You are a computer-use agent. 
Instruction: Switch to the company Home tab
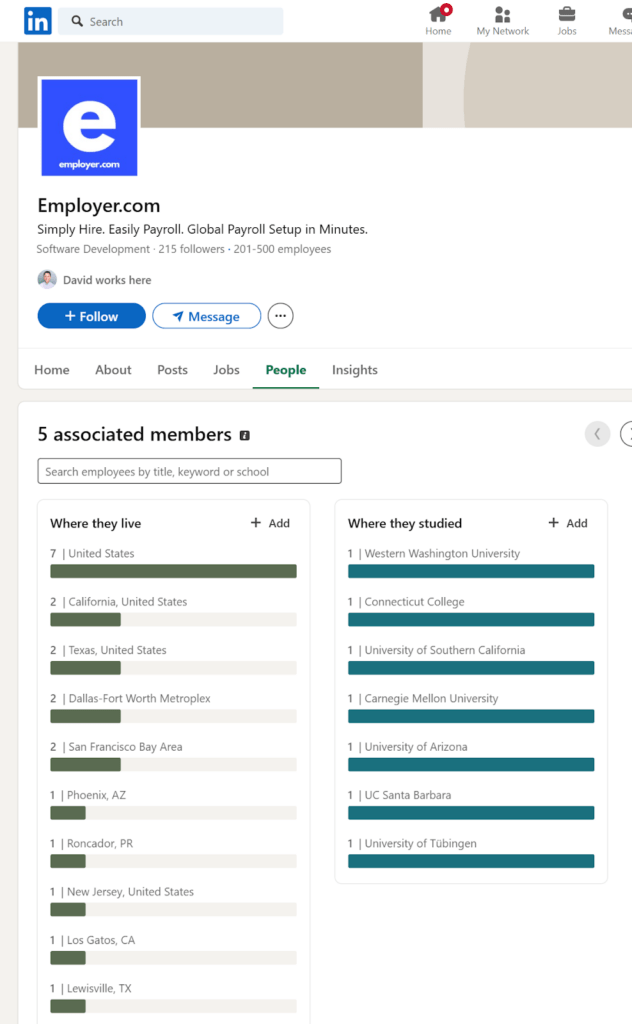point(52,370)
